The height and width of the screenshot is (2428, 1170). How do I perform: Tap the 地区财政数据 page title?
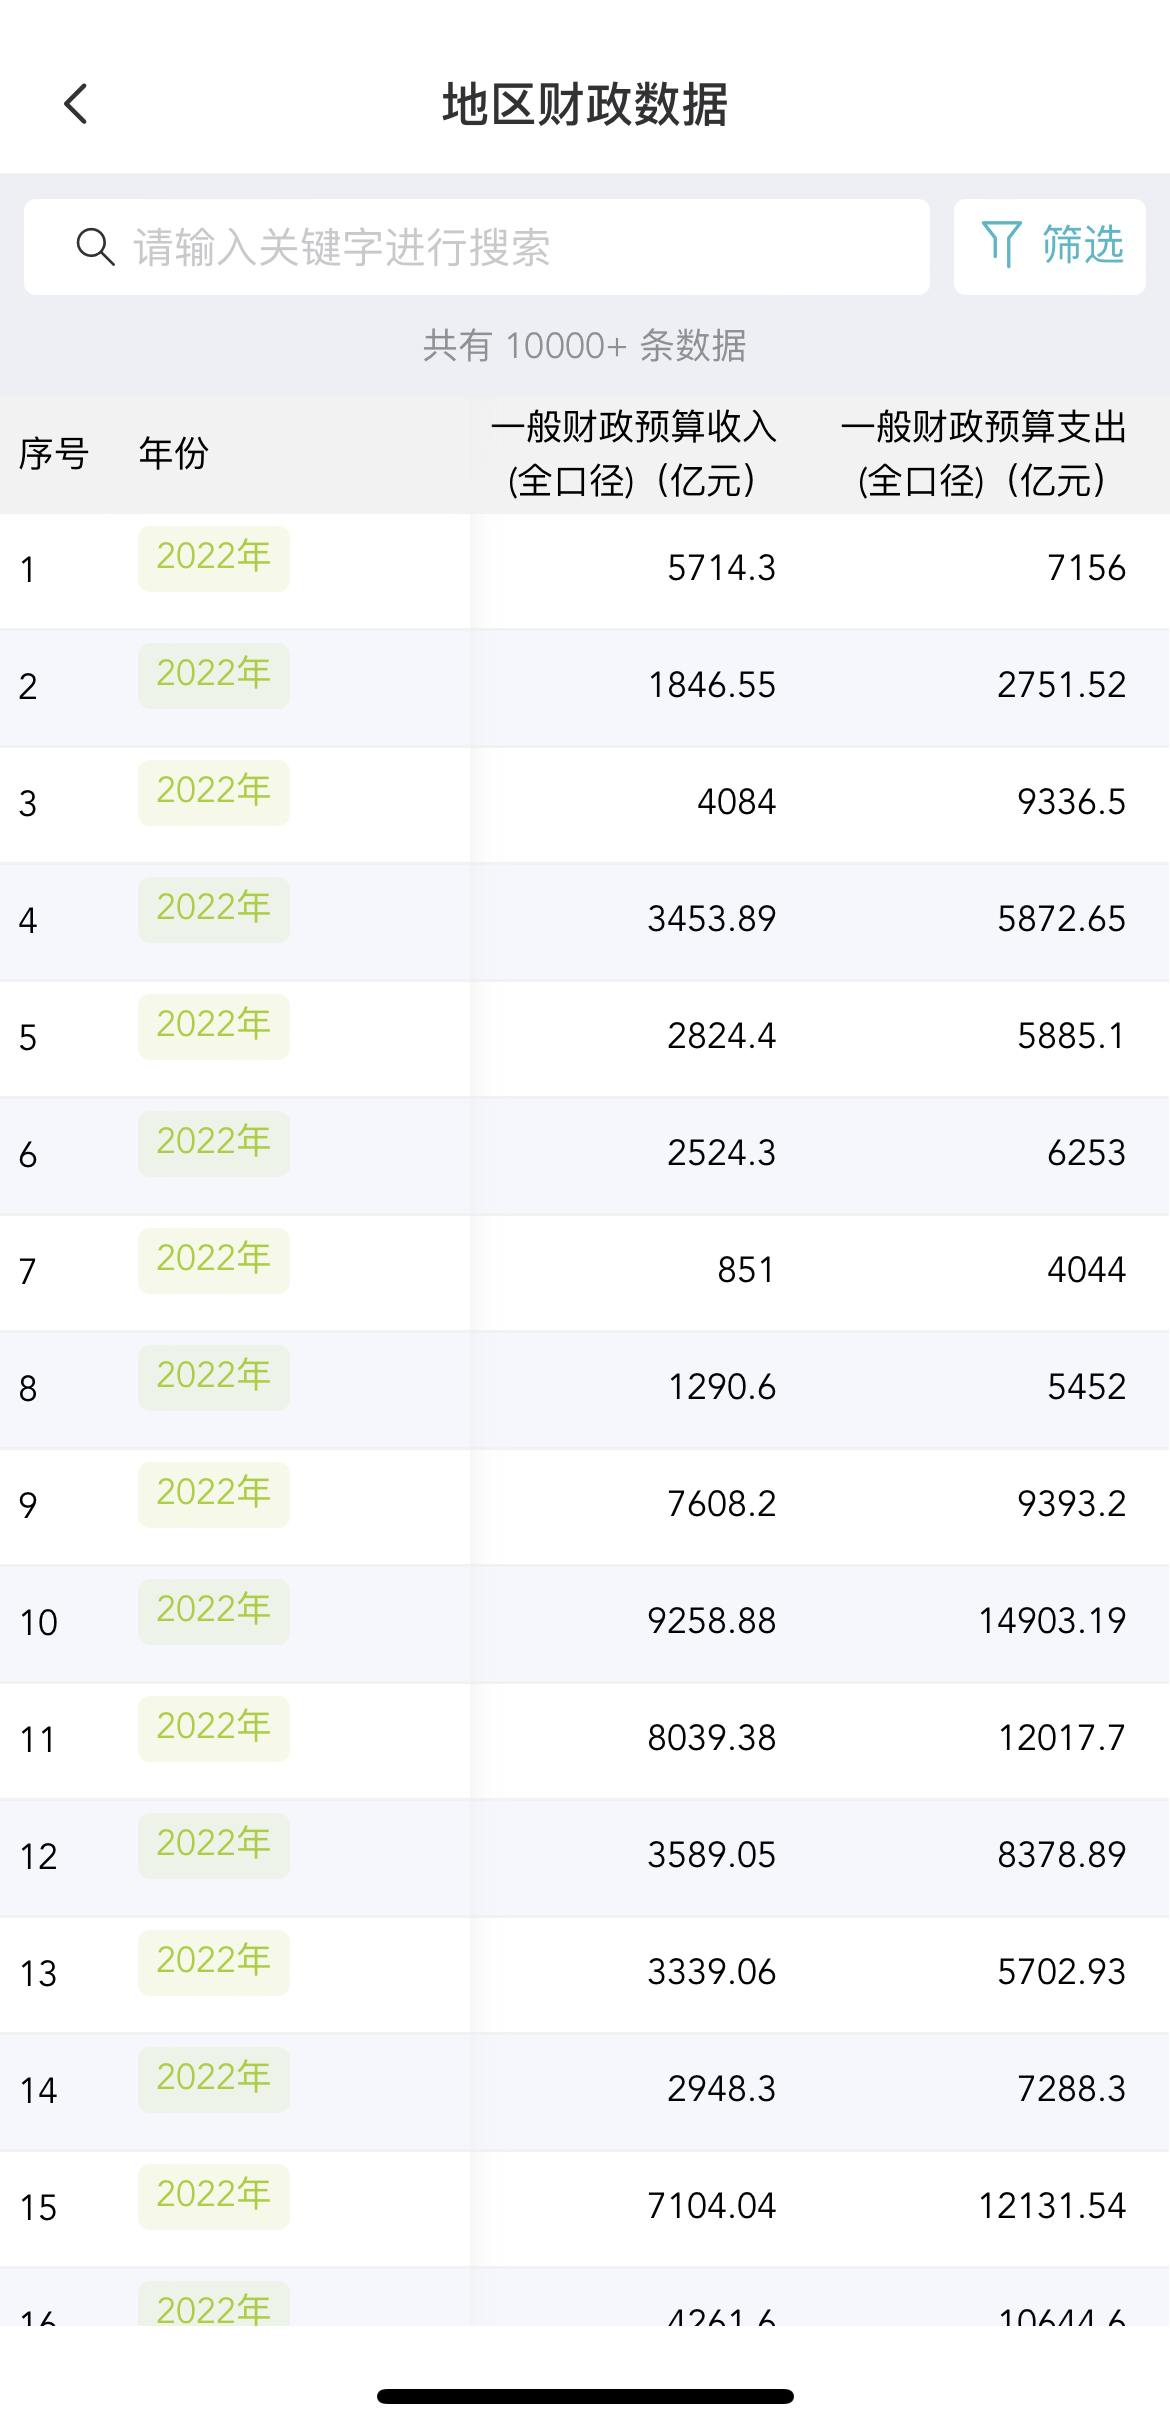coord(585,104)
